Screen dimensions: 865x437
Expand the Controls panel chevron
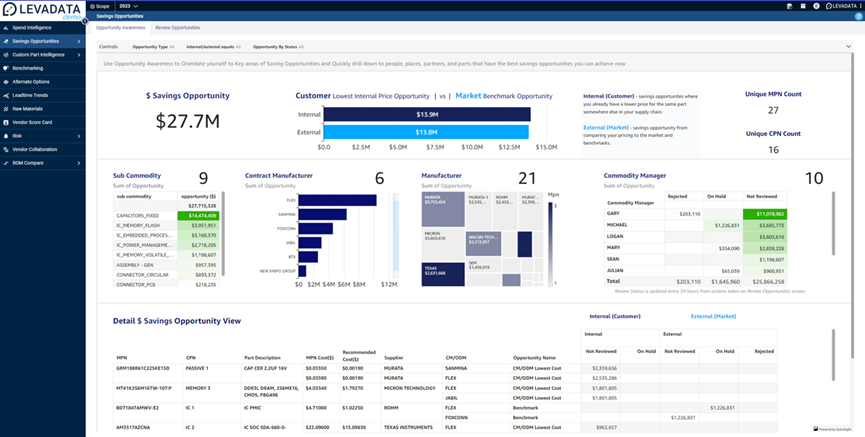pos(848,47)
